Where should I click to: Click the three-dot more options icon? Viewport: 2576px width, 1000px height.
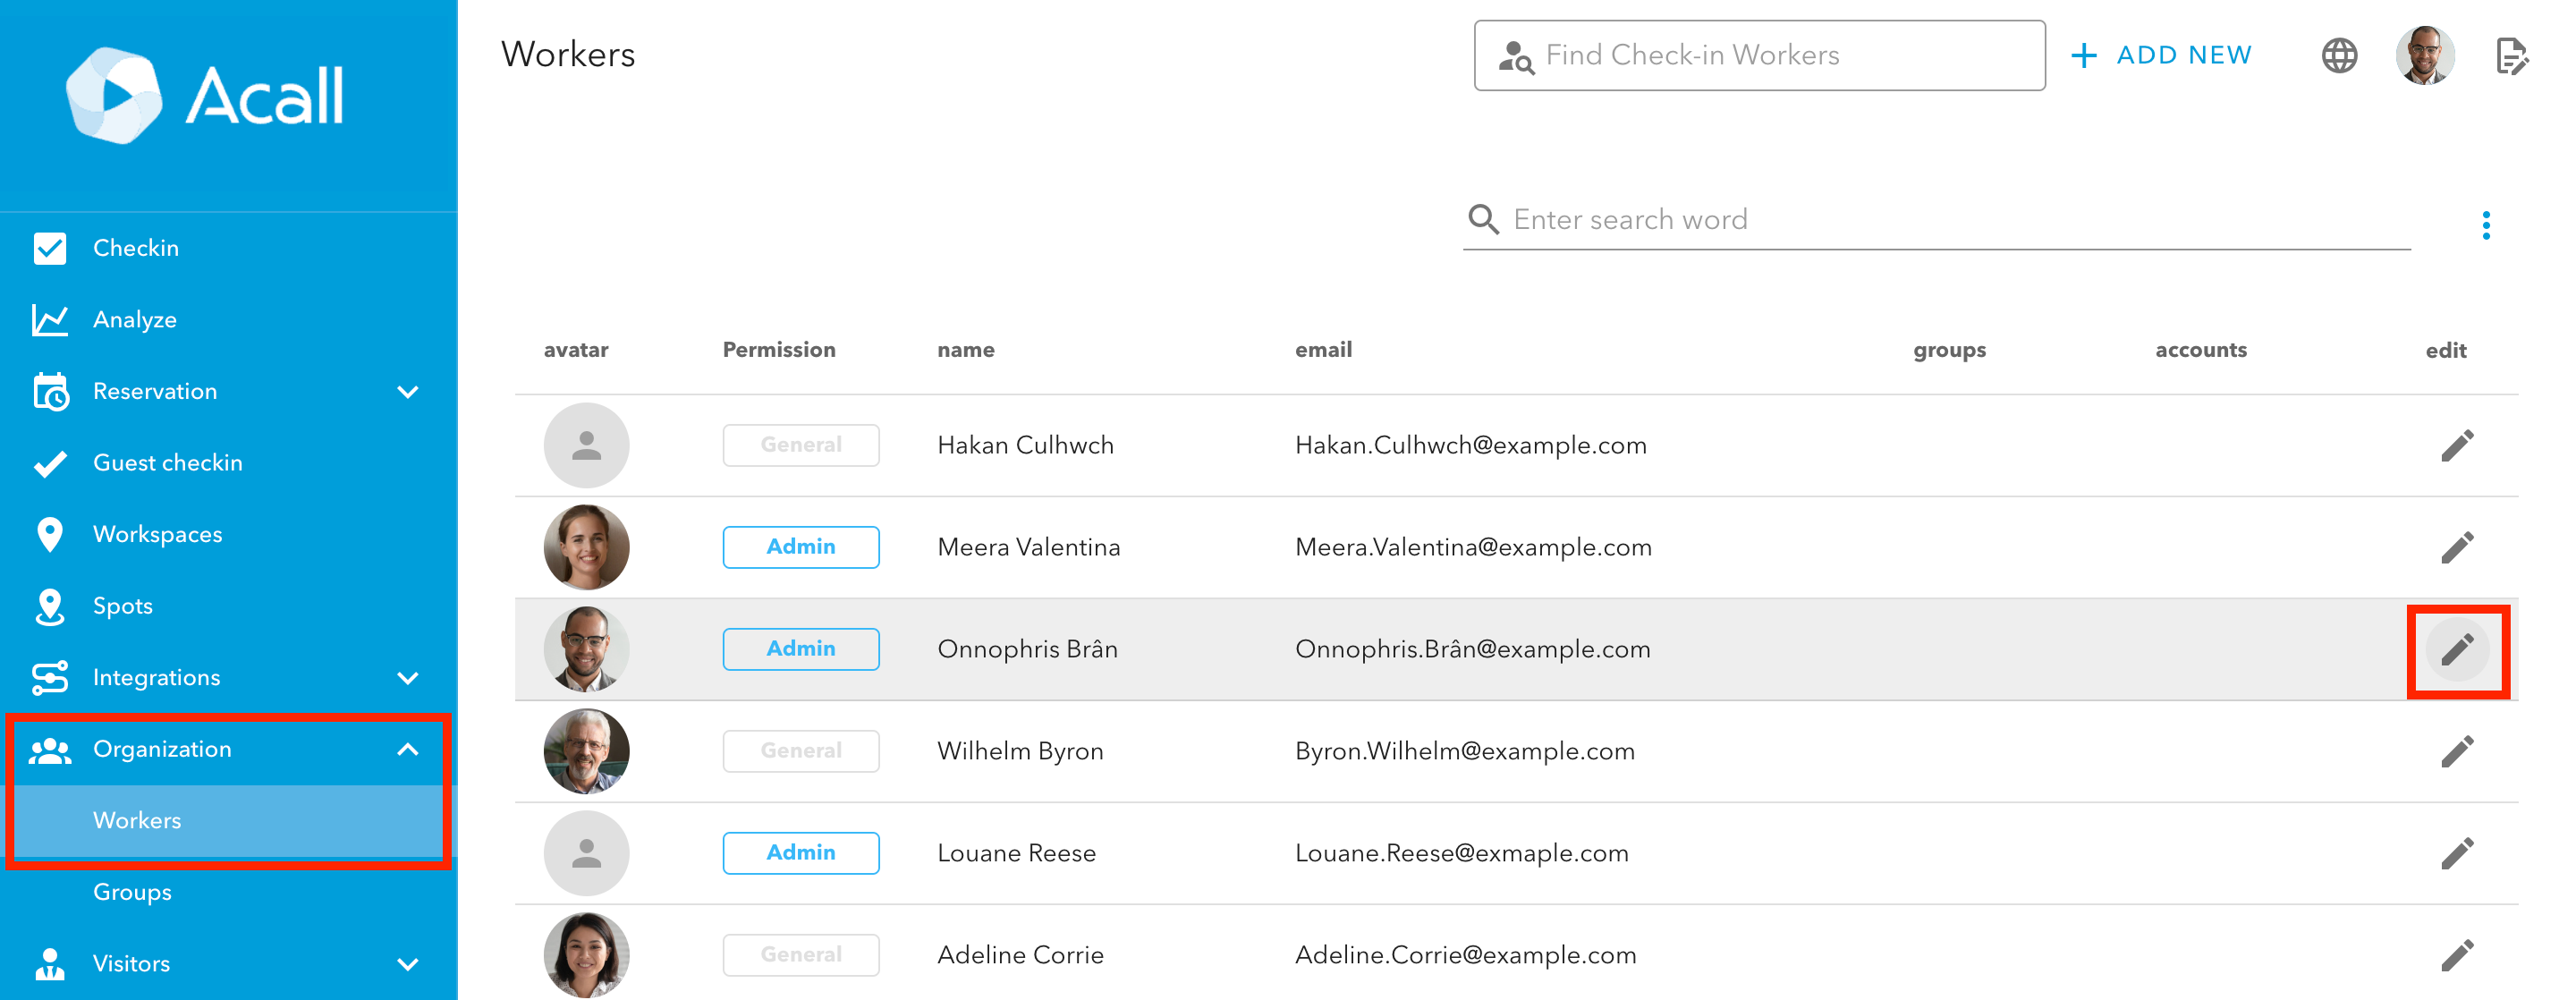coord(2485,225)
